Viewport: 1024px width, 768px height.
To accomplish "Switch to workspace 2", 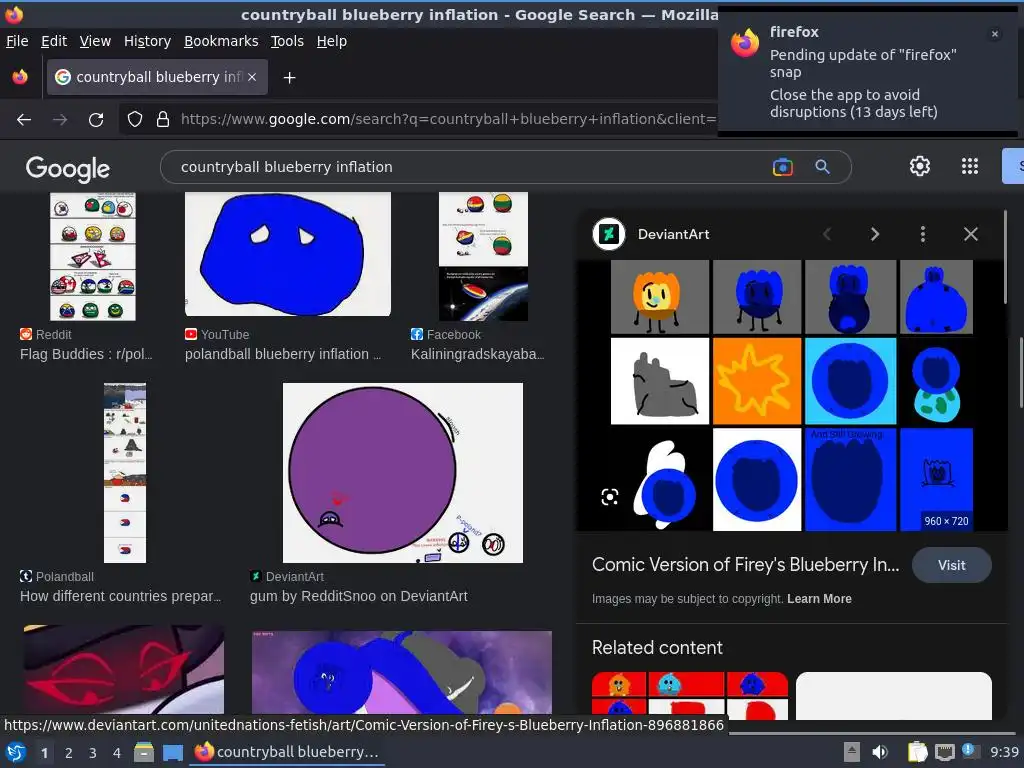I will [x=69, y=753].
